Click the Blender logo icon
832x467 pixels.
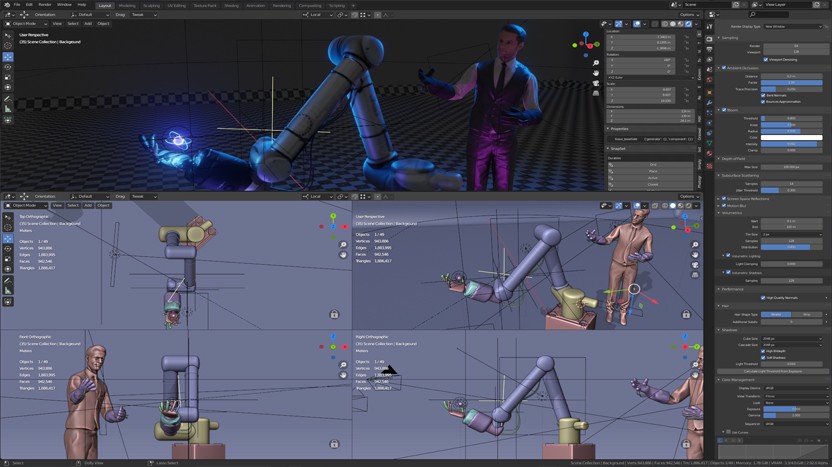tap(5, 4)
